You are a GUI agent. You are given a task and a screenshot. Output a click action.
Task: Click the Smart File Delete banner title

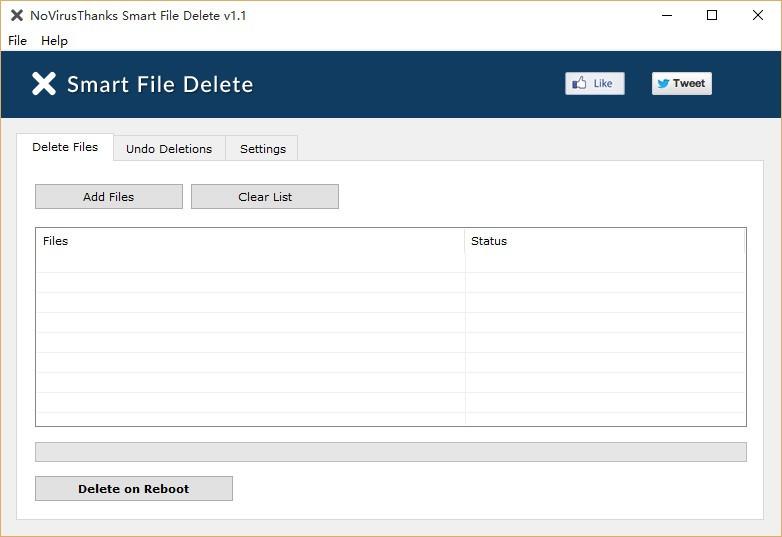[x=160, y=84]
